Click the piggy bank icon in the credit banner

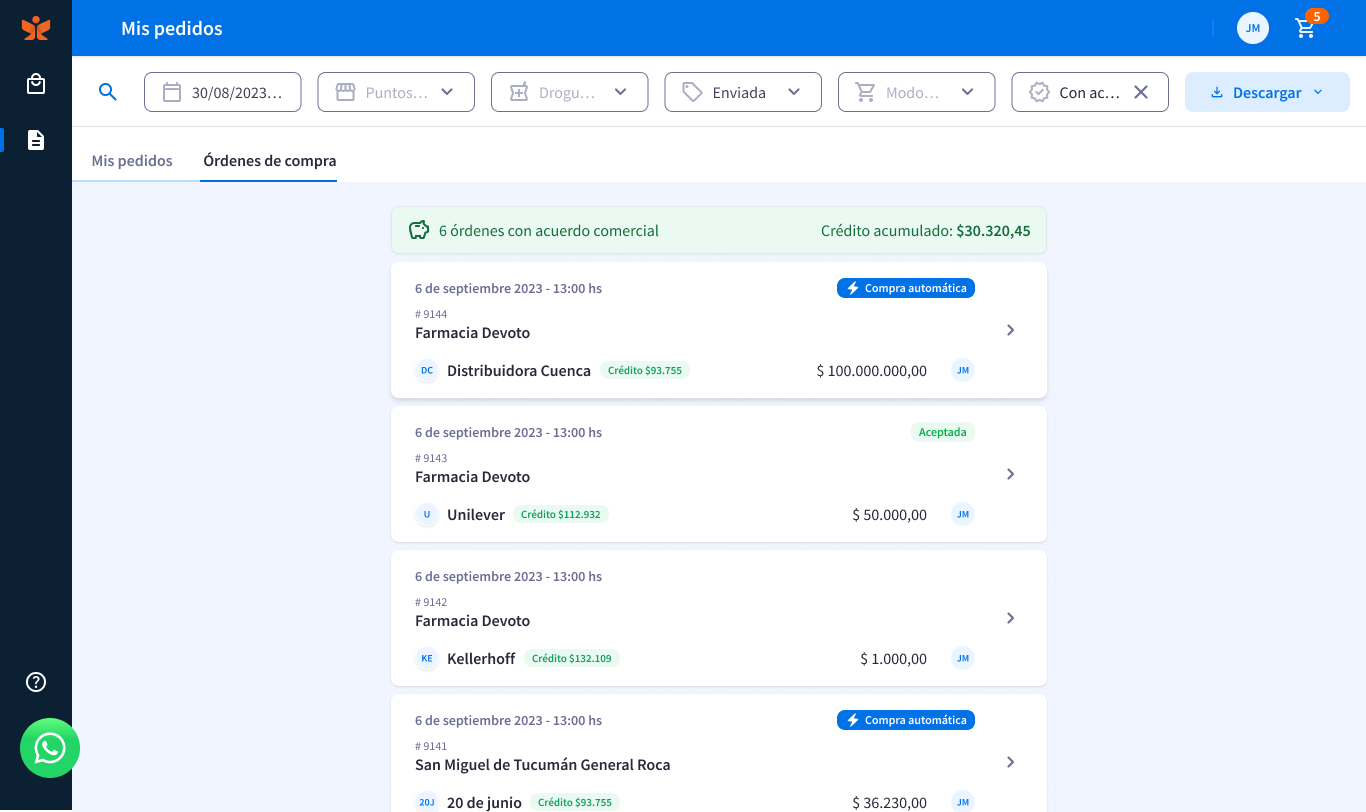[419, 231]
